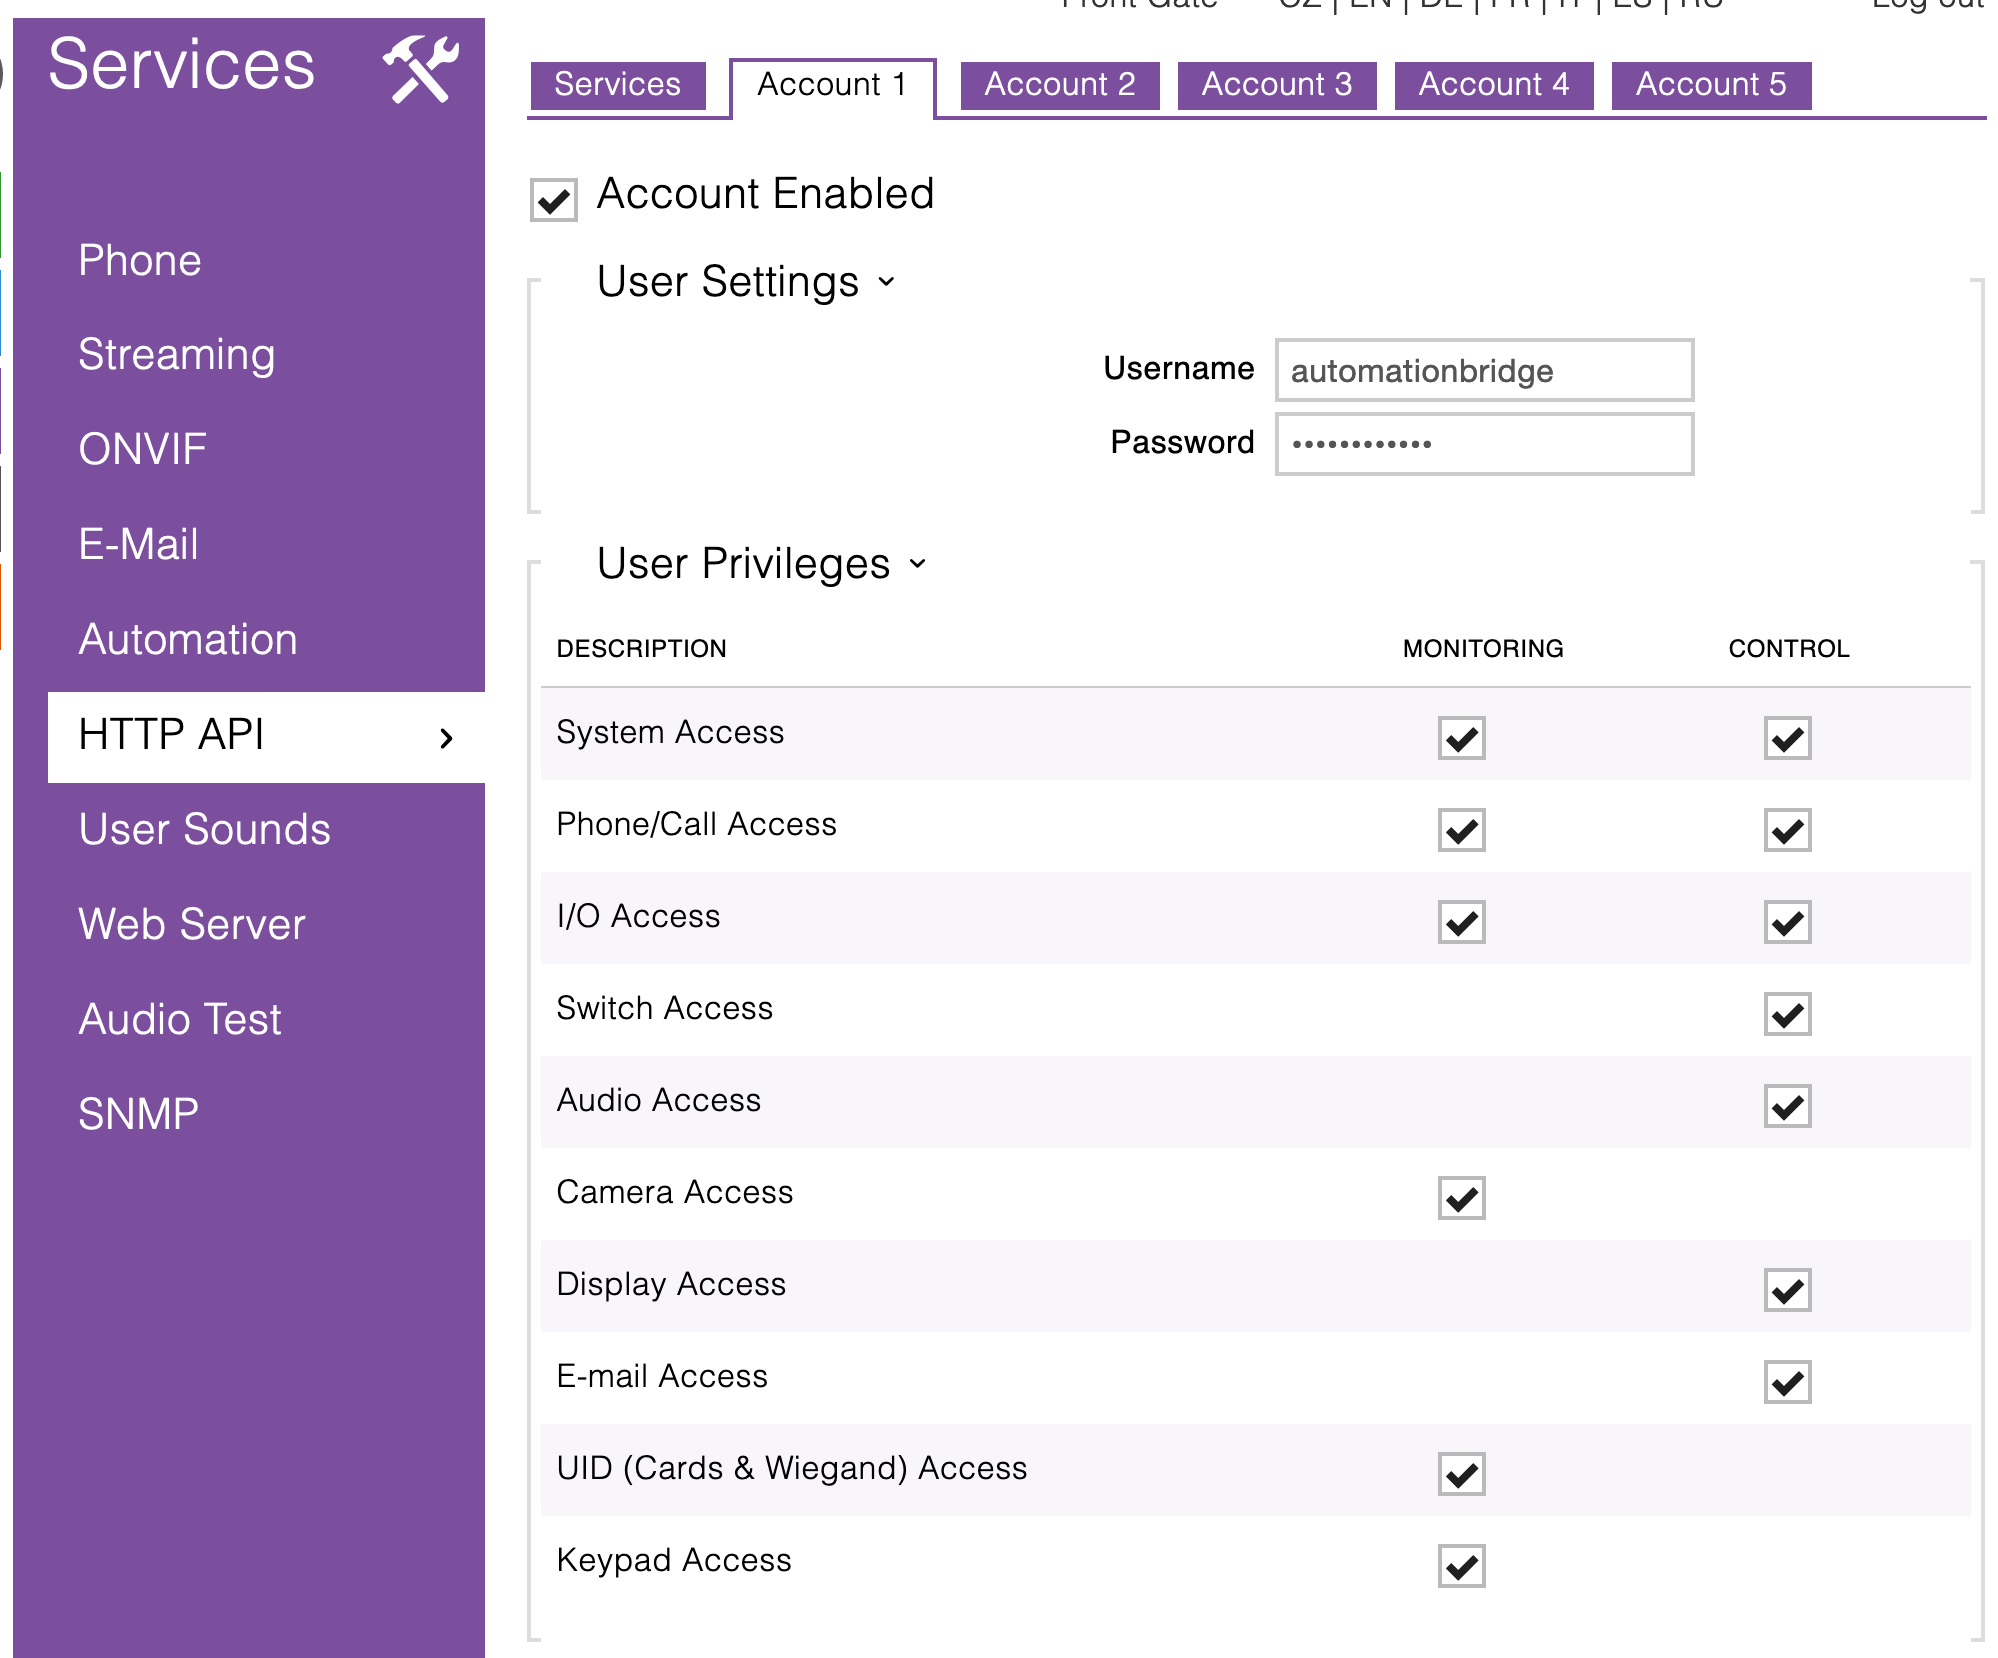The width and height of the screenshot is (1998, 1658).
Task: Click the Services tools wrench-hammer icon
Action: click(x=421, y=69)
